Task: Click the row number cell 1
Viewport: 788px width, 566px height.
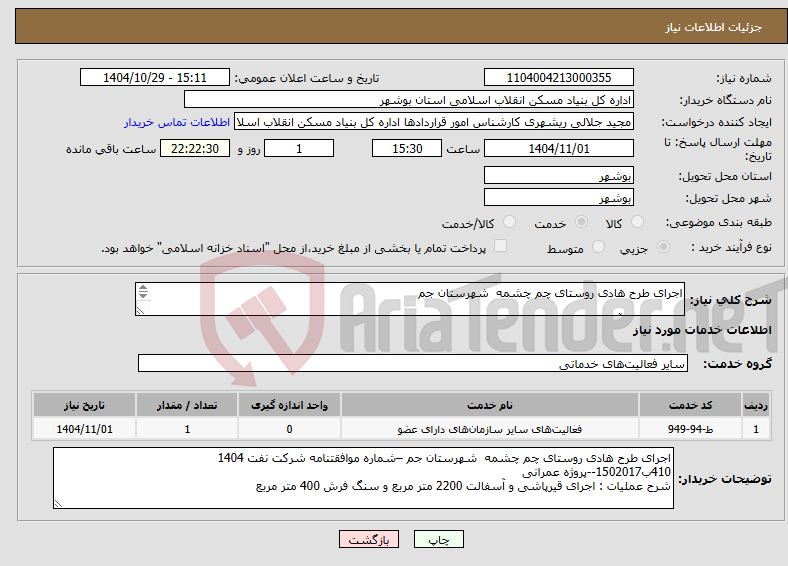Action: (756, 429)
